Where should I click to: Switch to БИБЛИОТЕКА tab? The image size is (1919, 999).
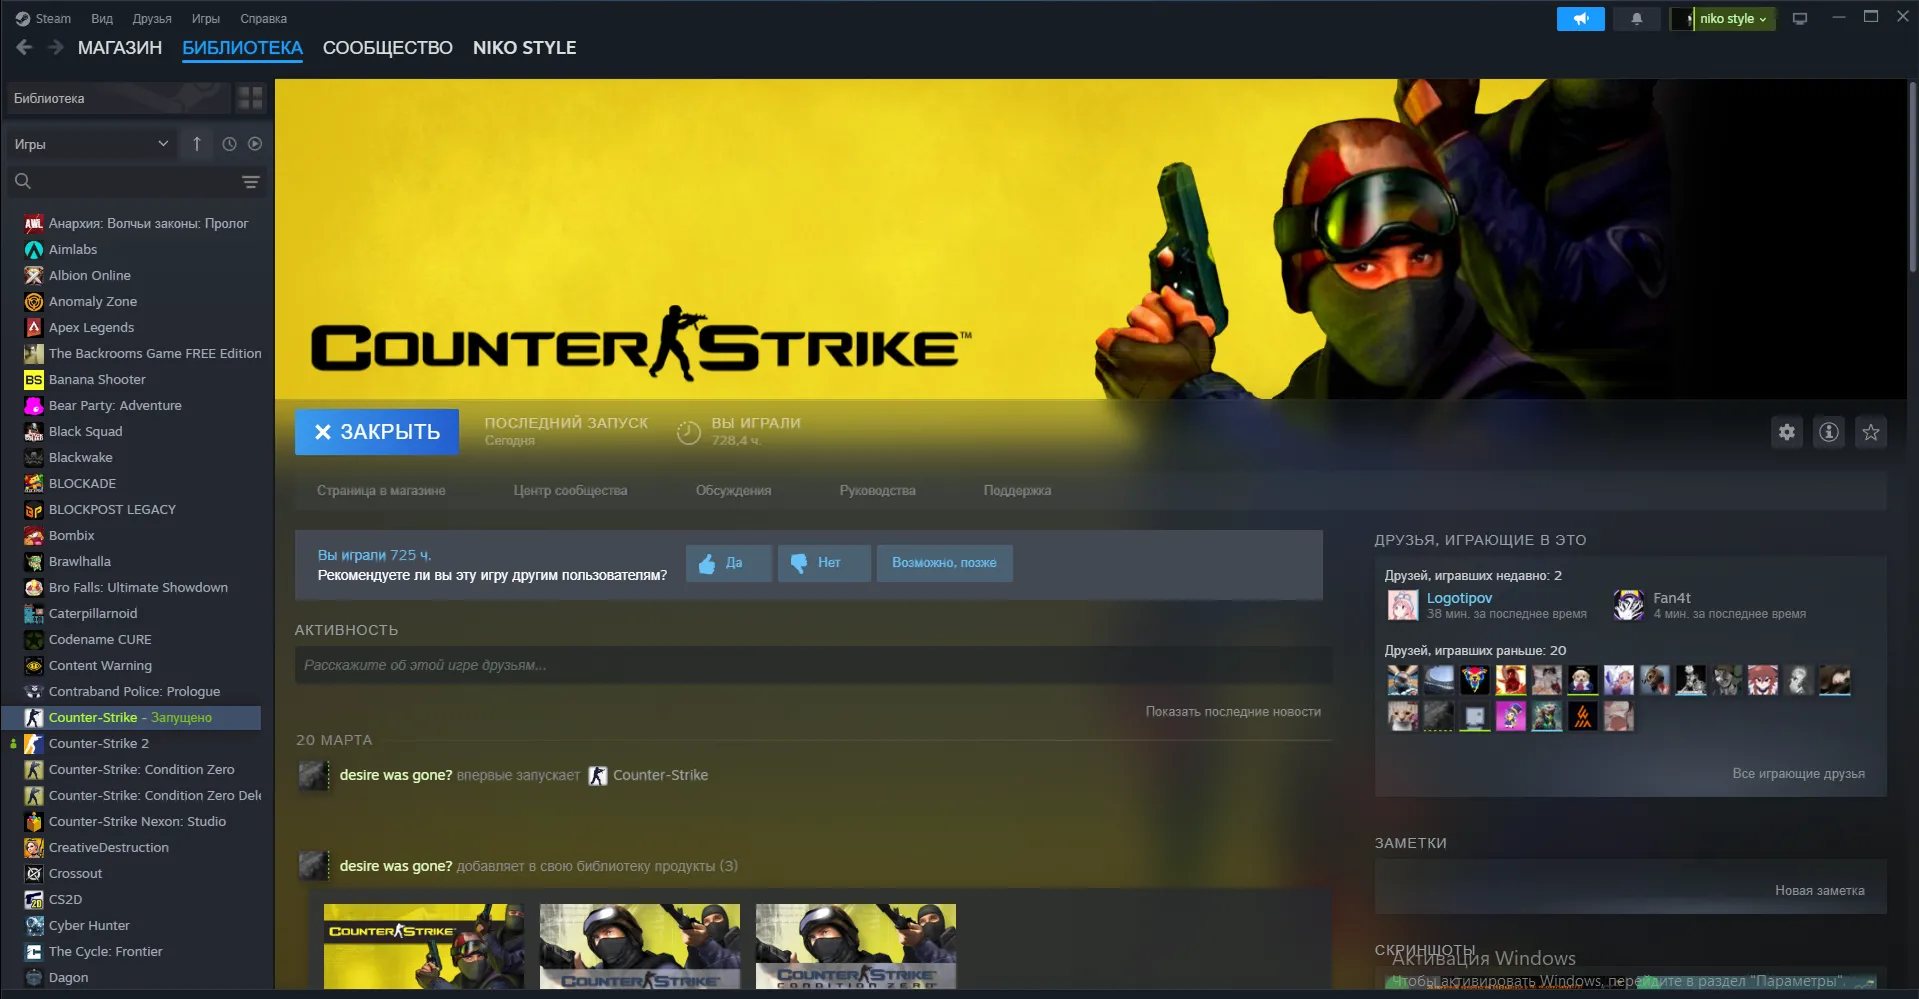click(242, 48)
